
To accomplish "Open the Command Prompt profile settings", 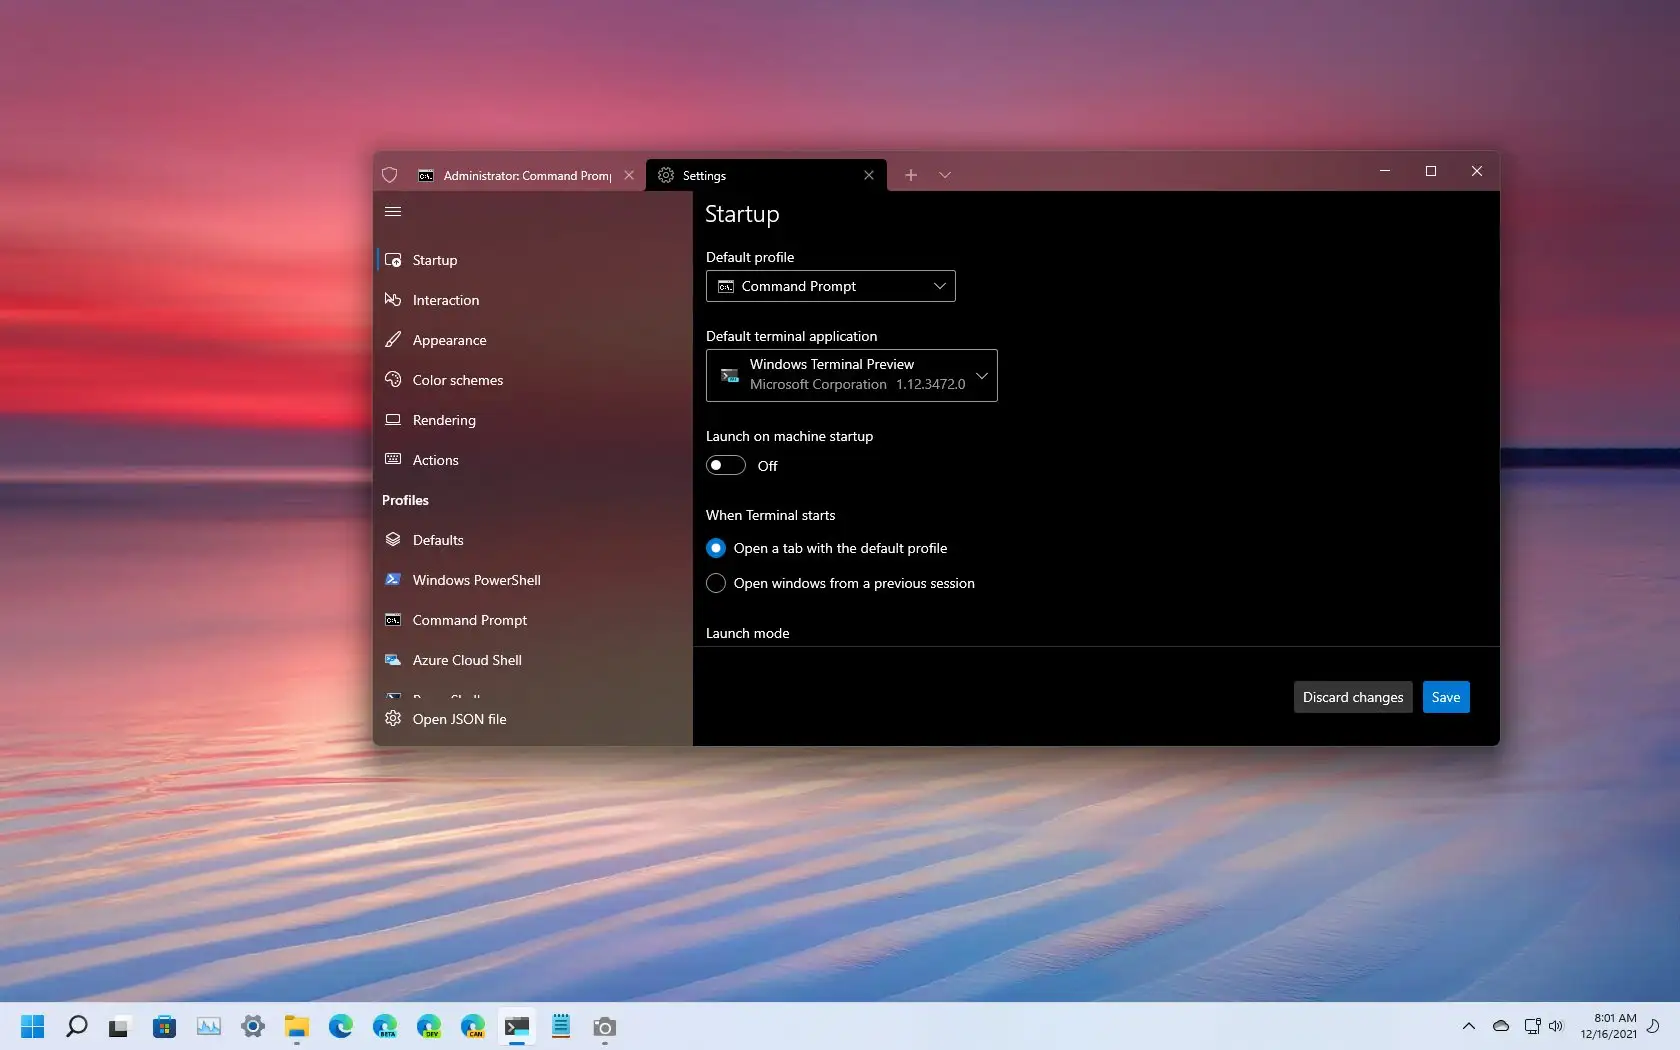I will [532, 620].
